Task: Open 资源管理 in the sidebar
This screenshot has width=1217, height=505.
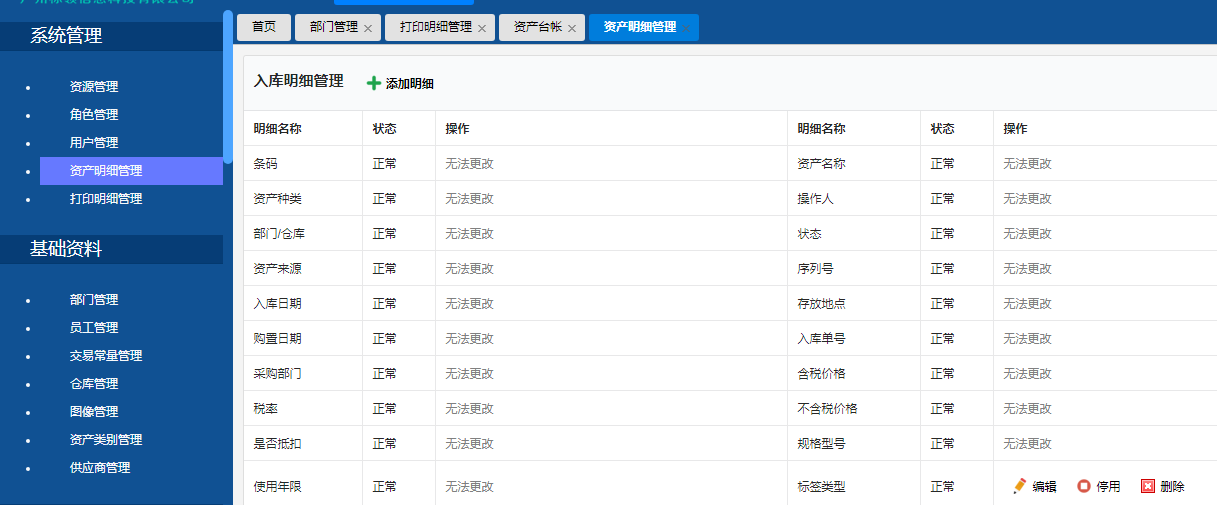Action: coord(94,87)
